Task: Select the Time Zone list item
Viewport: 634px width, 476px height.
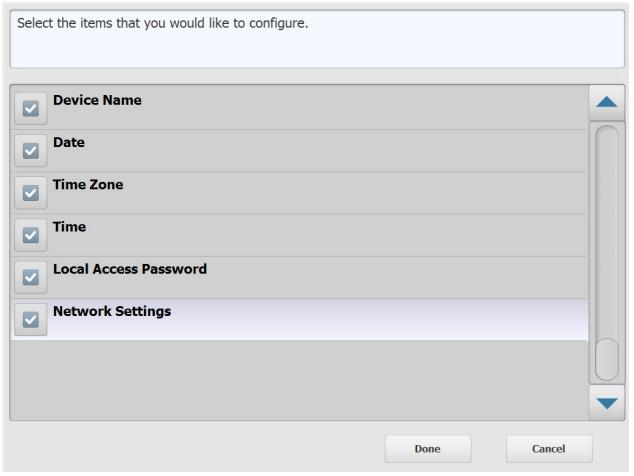Action: coord(299,193)
